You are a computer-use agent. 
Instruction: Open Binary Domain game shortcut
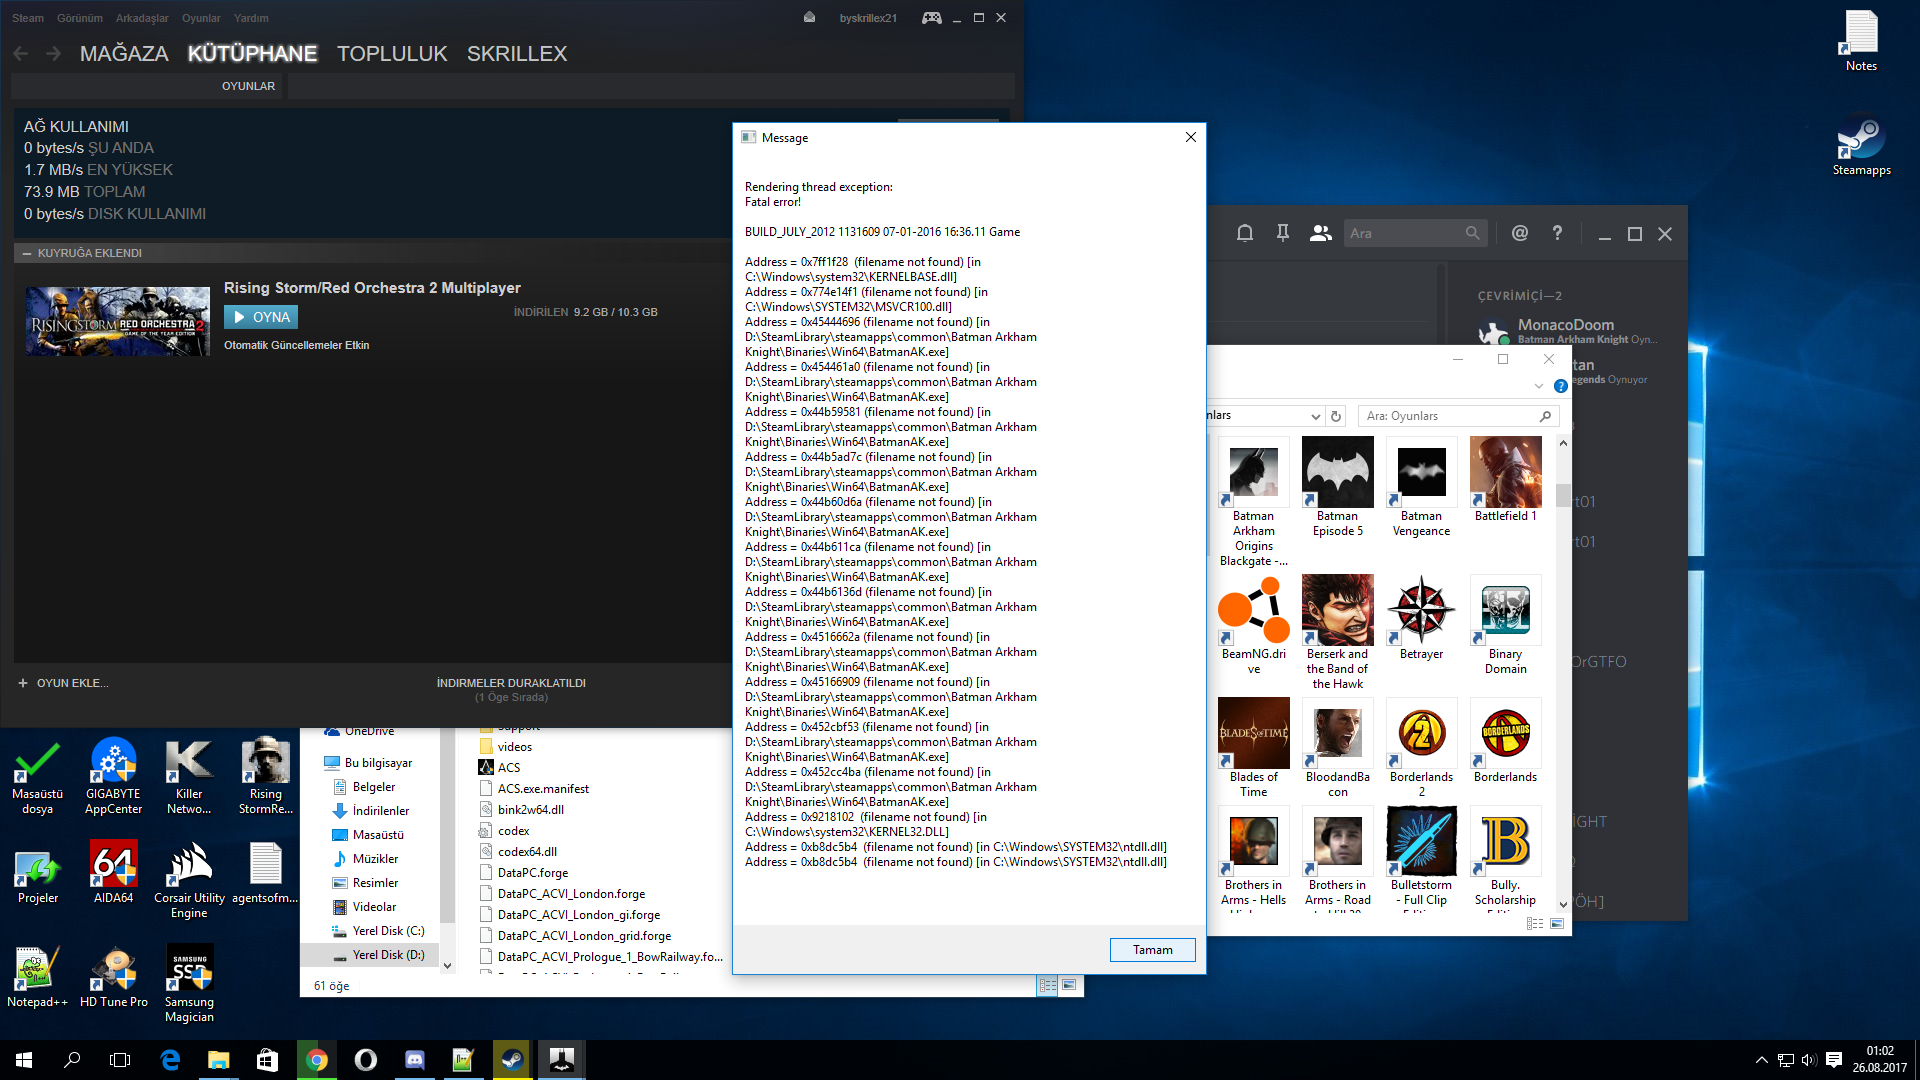click(1506, 626)
